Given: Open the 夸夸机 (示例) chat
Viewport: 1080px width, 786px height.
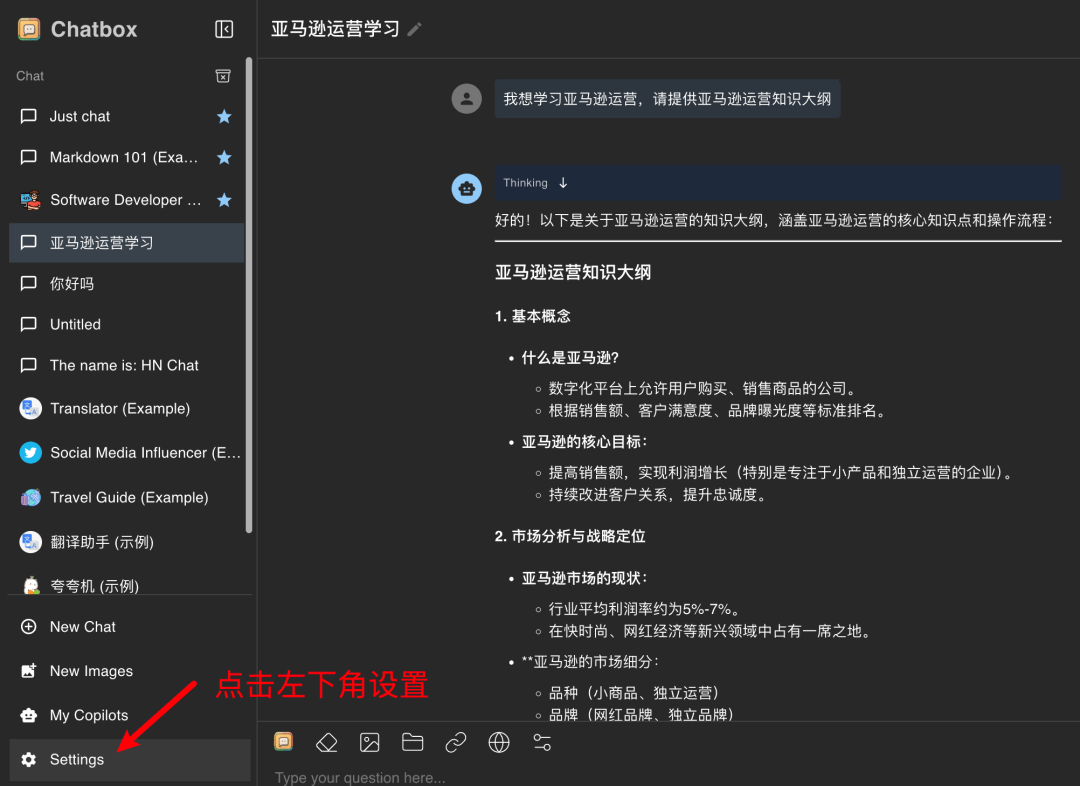Looking at the screenshot, I should [127, 585].
